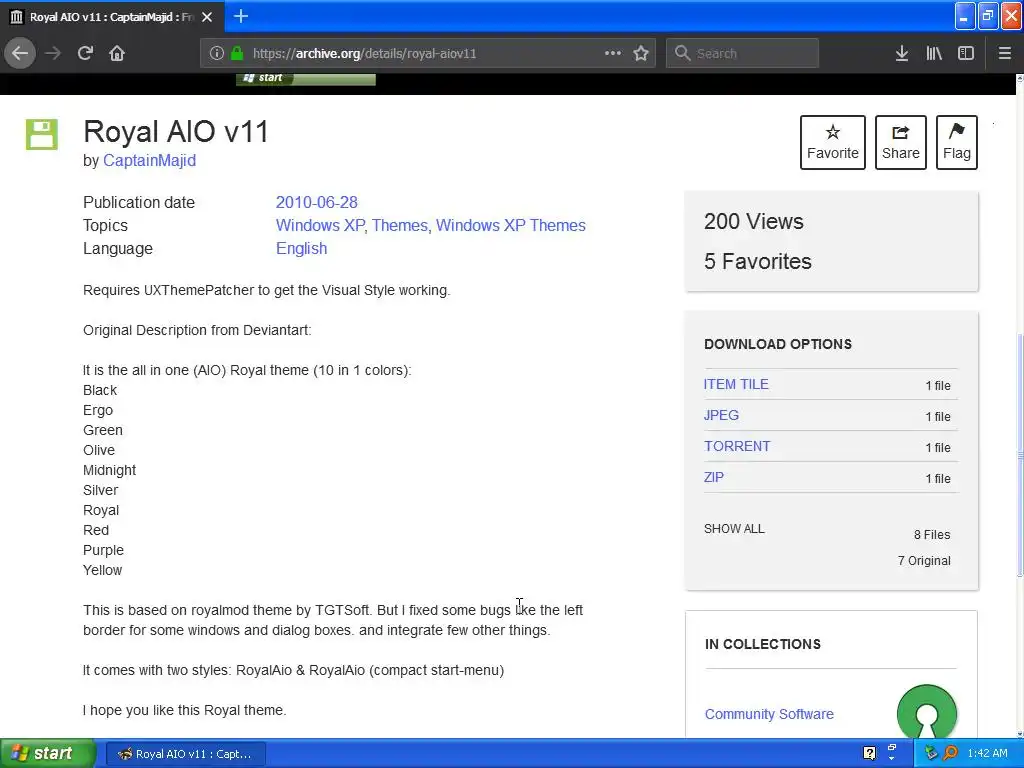
Task: Download the JPEG file
Action: (x=721, y=415)
